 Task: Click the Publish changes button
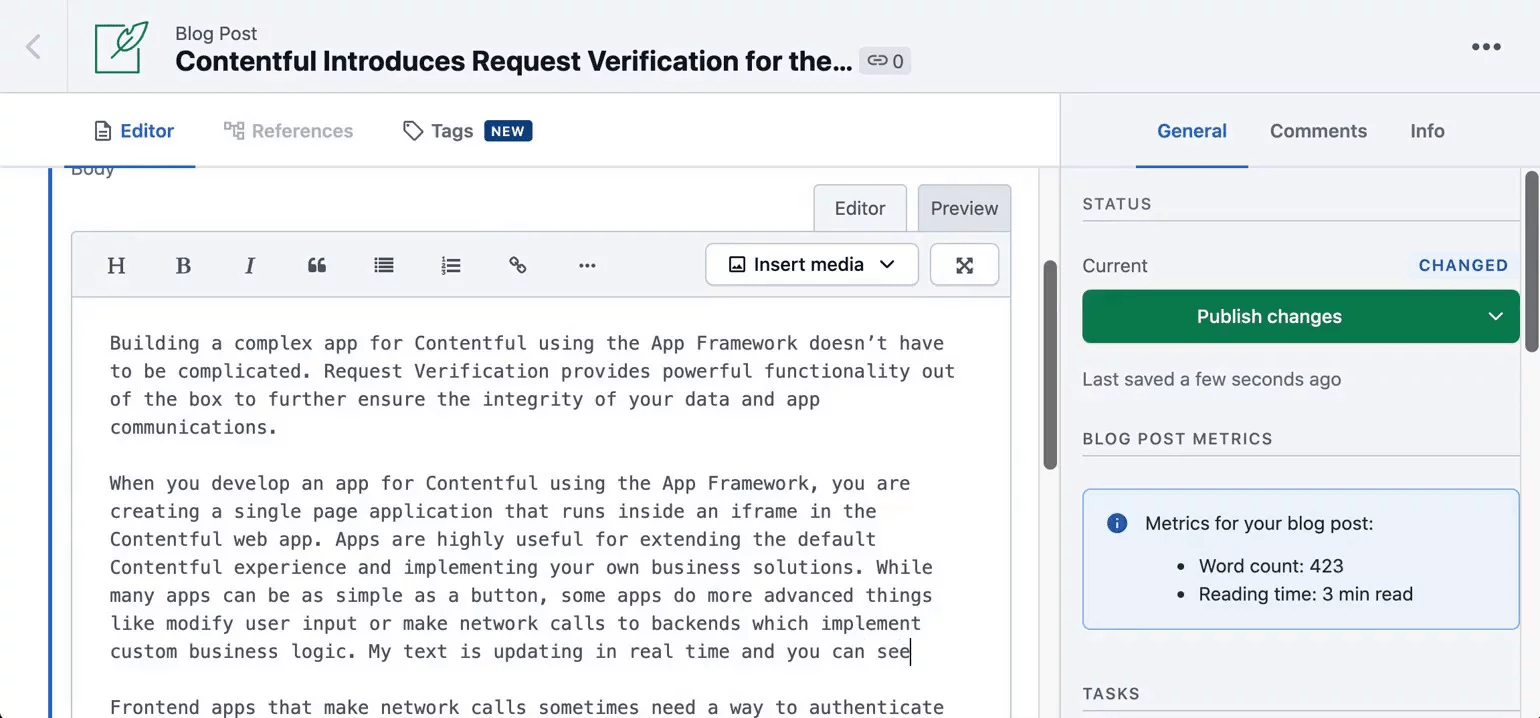pos(1269,316)
